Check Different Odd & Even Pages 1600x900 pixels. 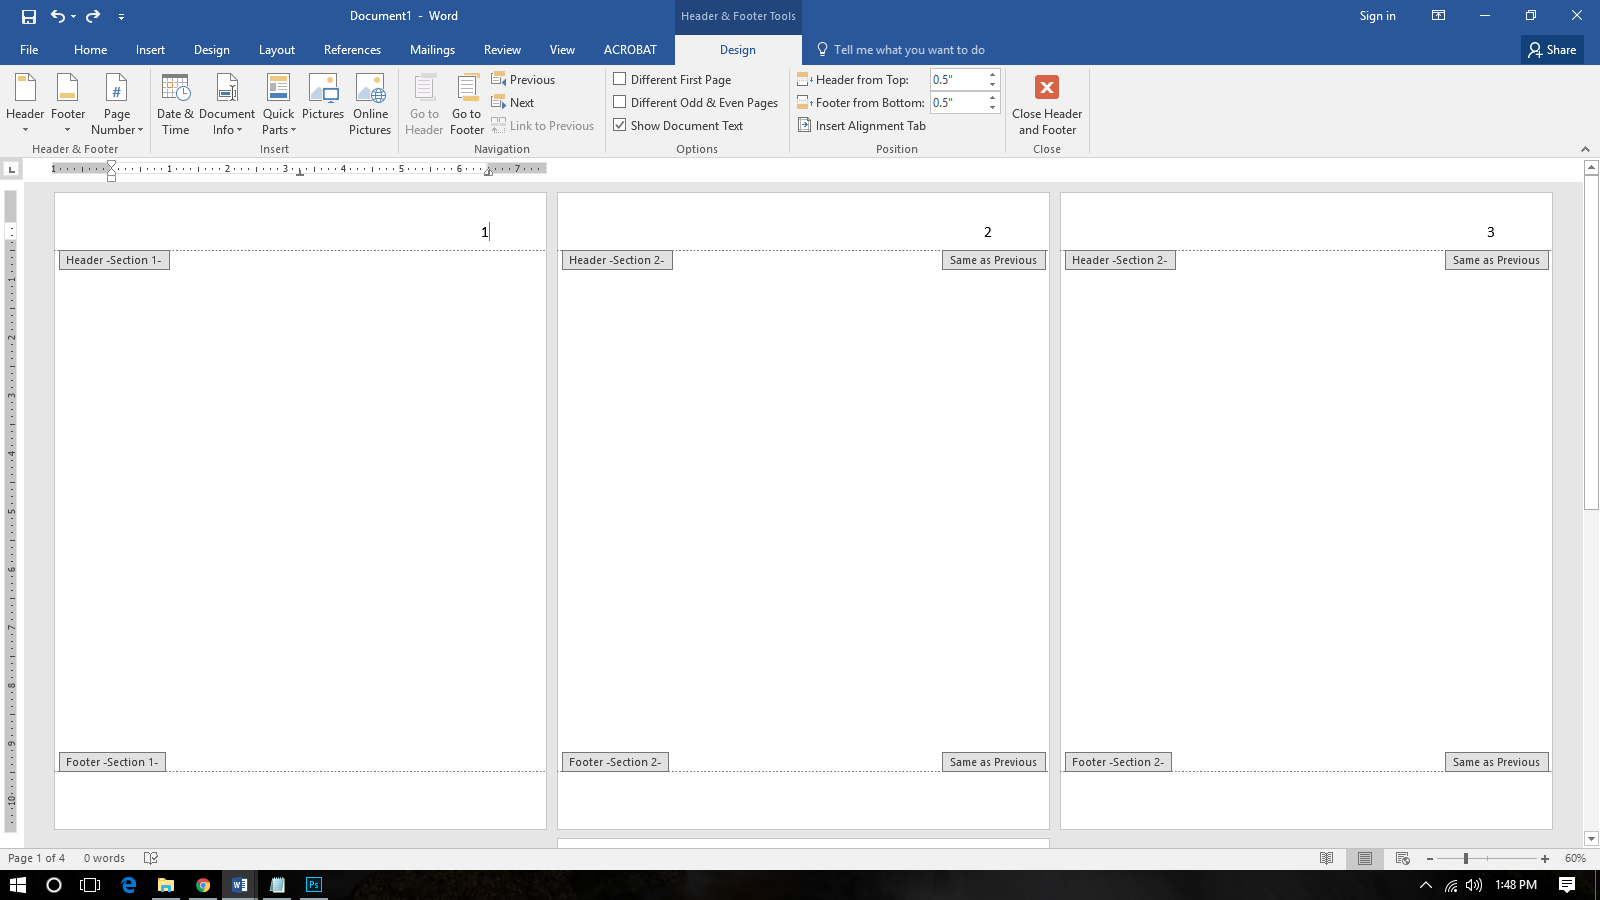(x=621, y=102)
